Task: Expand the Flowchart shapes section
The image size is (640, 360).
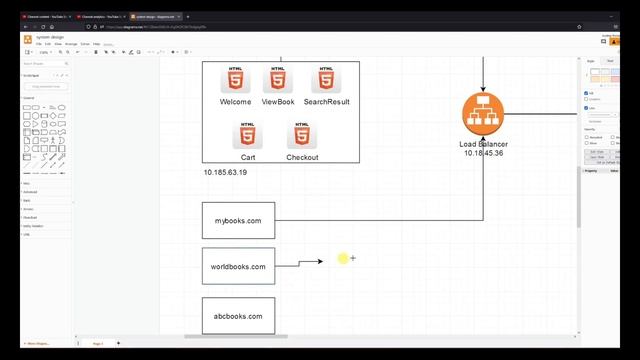Action: (29, 218)
